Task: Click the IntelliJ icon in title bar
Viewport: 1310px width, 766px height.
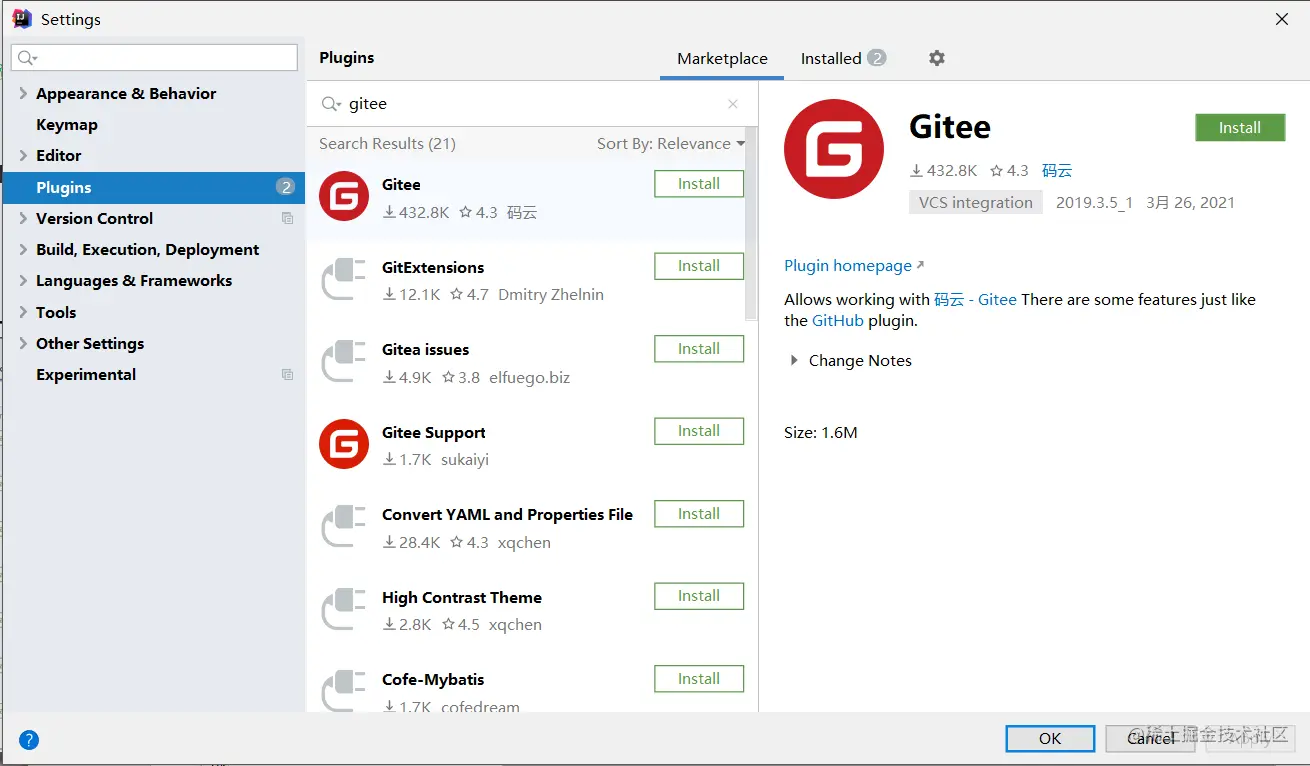Action: [x=21, y=19]
